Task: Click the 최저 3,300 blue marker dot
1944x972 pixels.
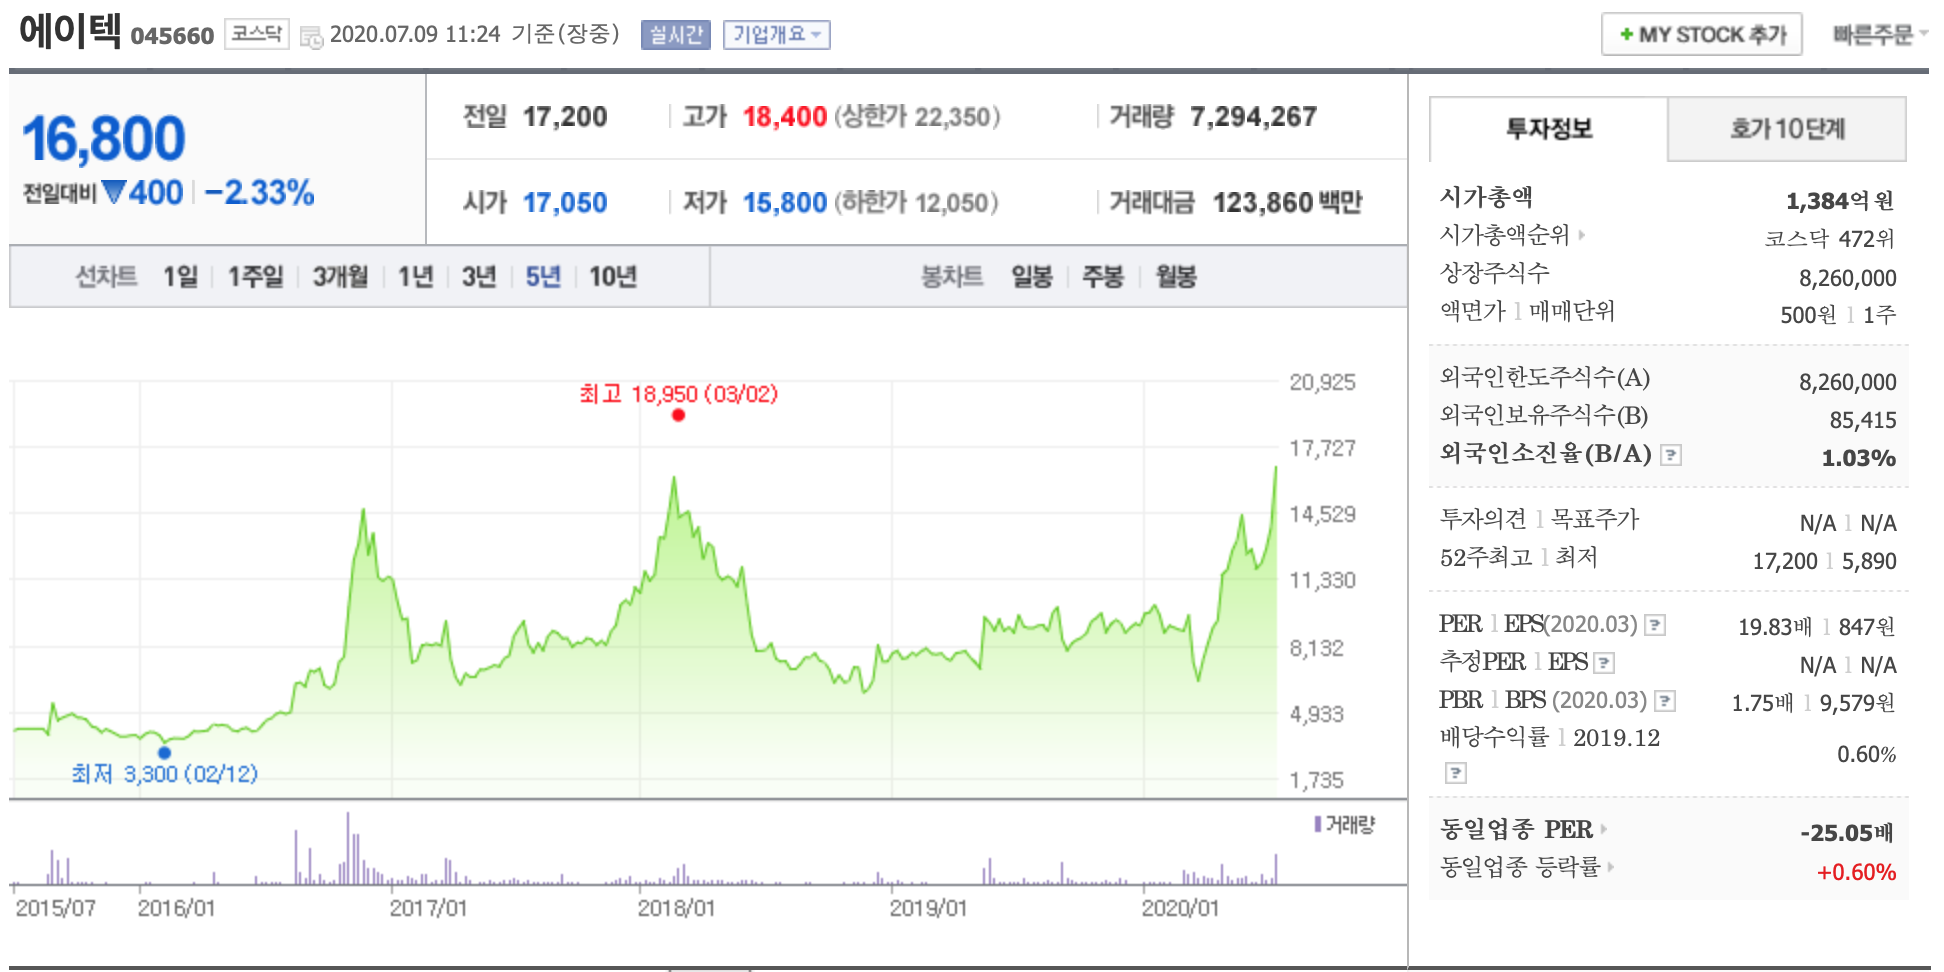Action: pos(165,753)
